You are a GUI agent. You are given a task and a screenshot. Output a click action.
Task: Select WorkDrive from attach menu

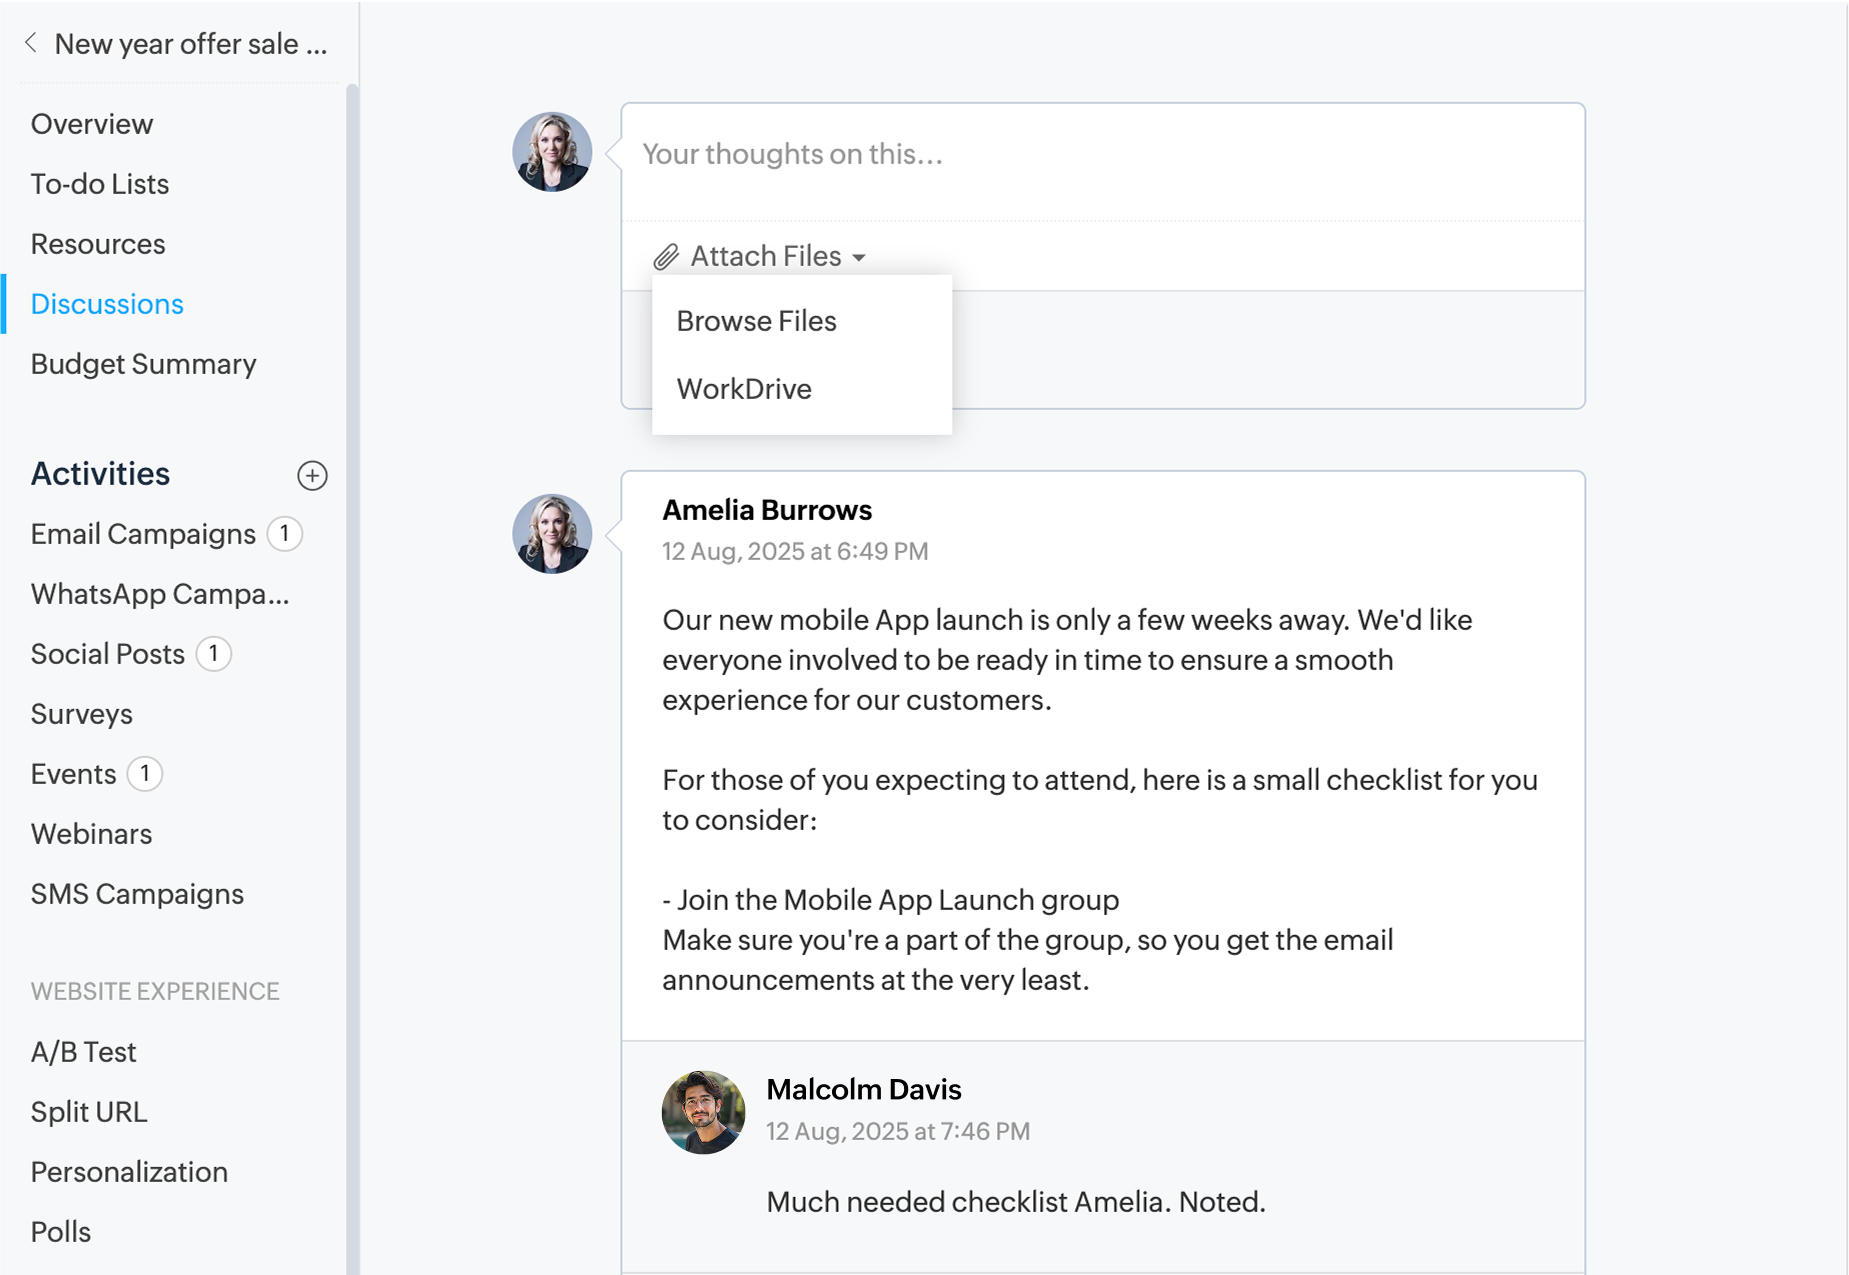tap(744, 389)
